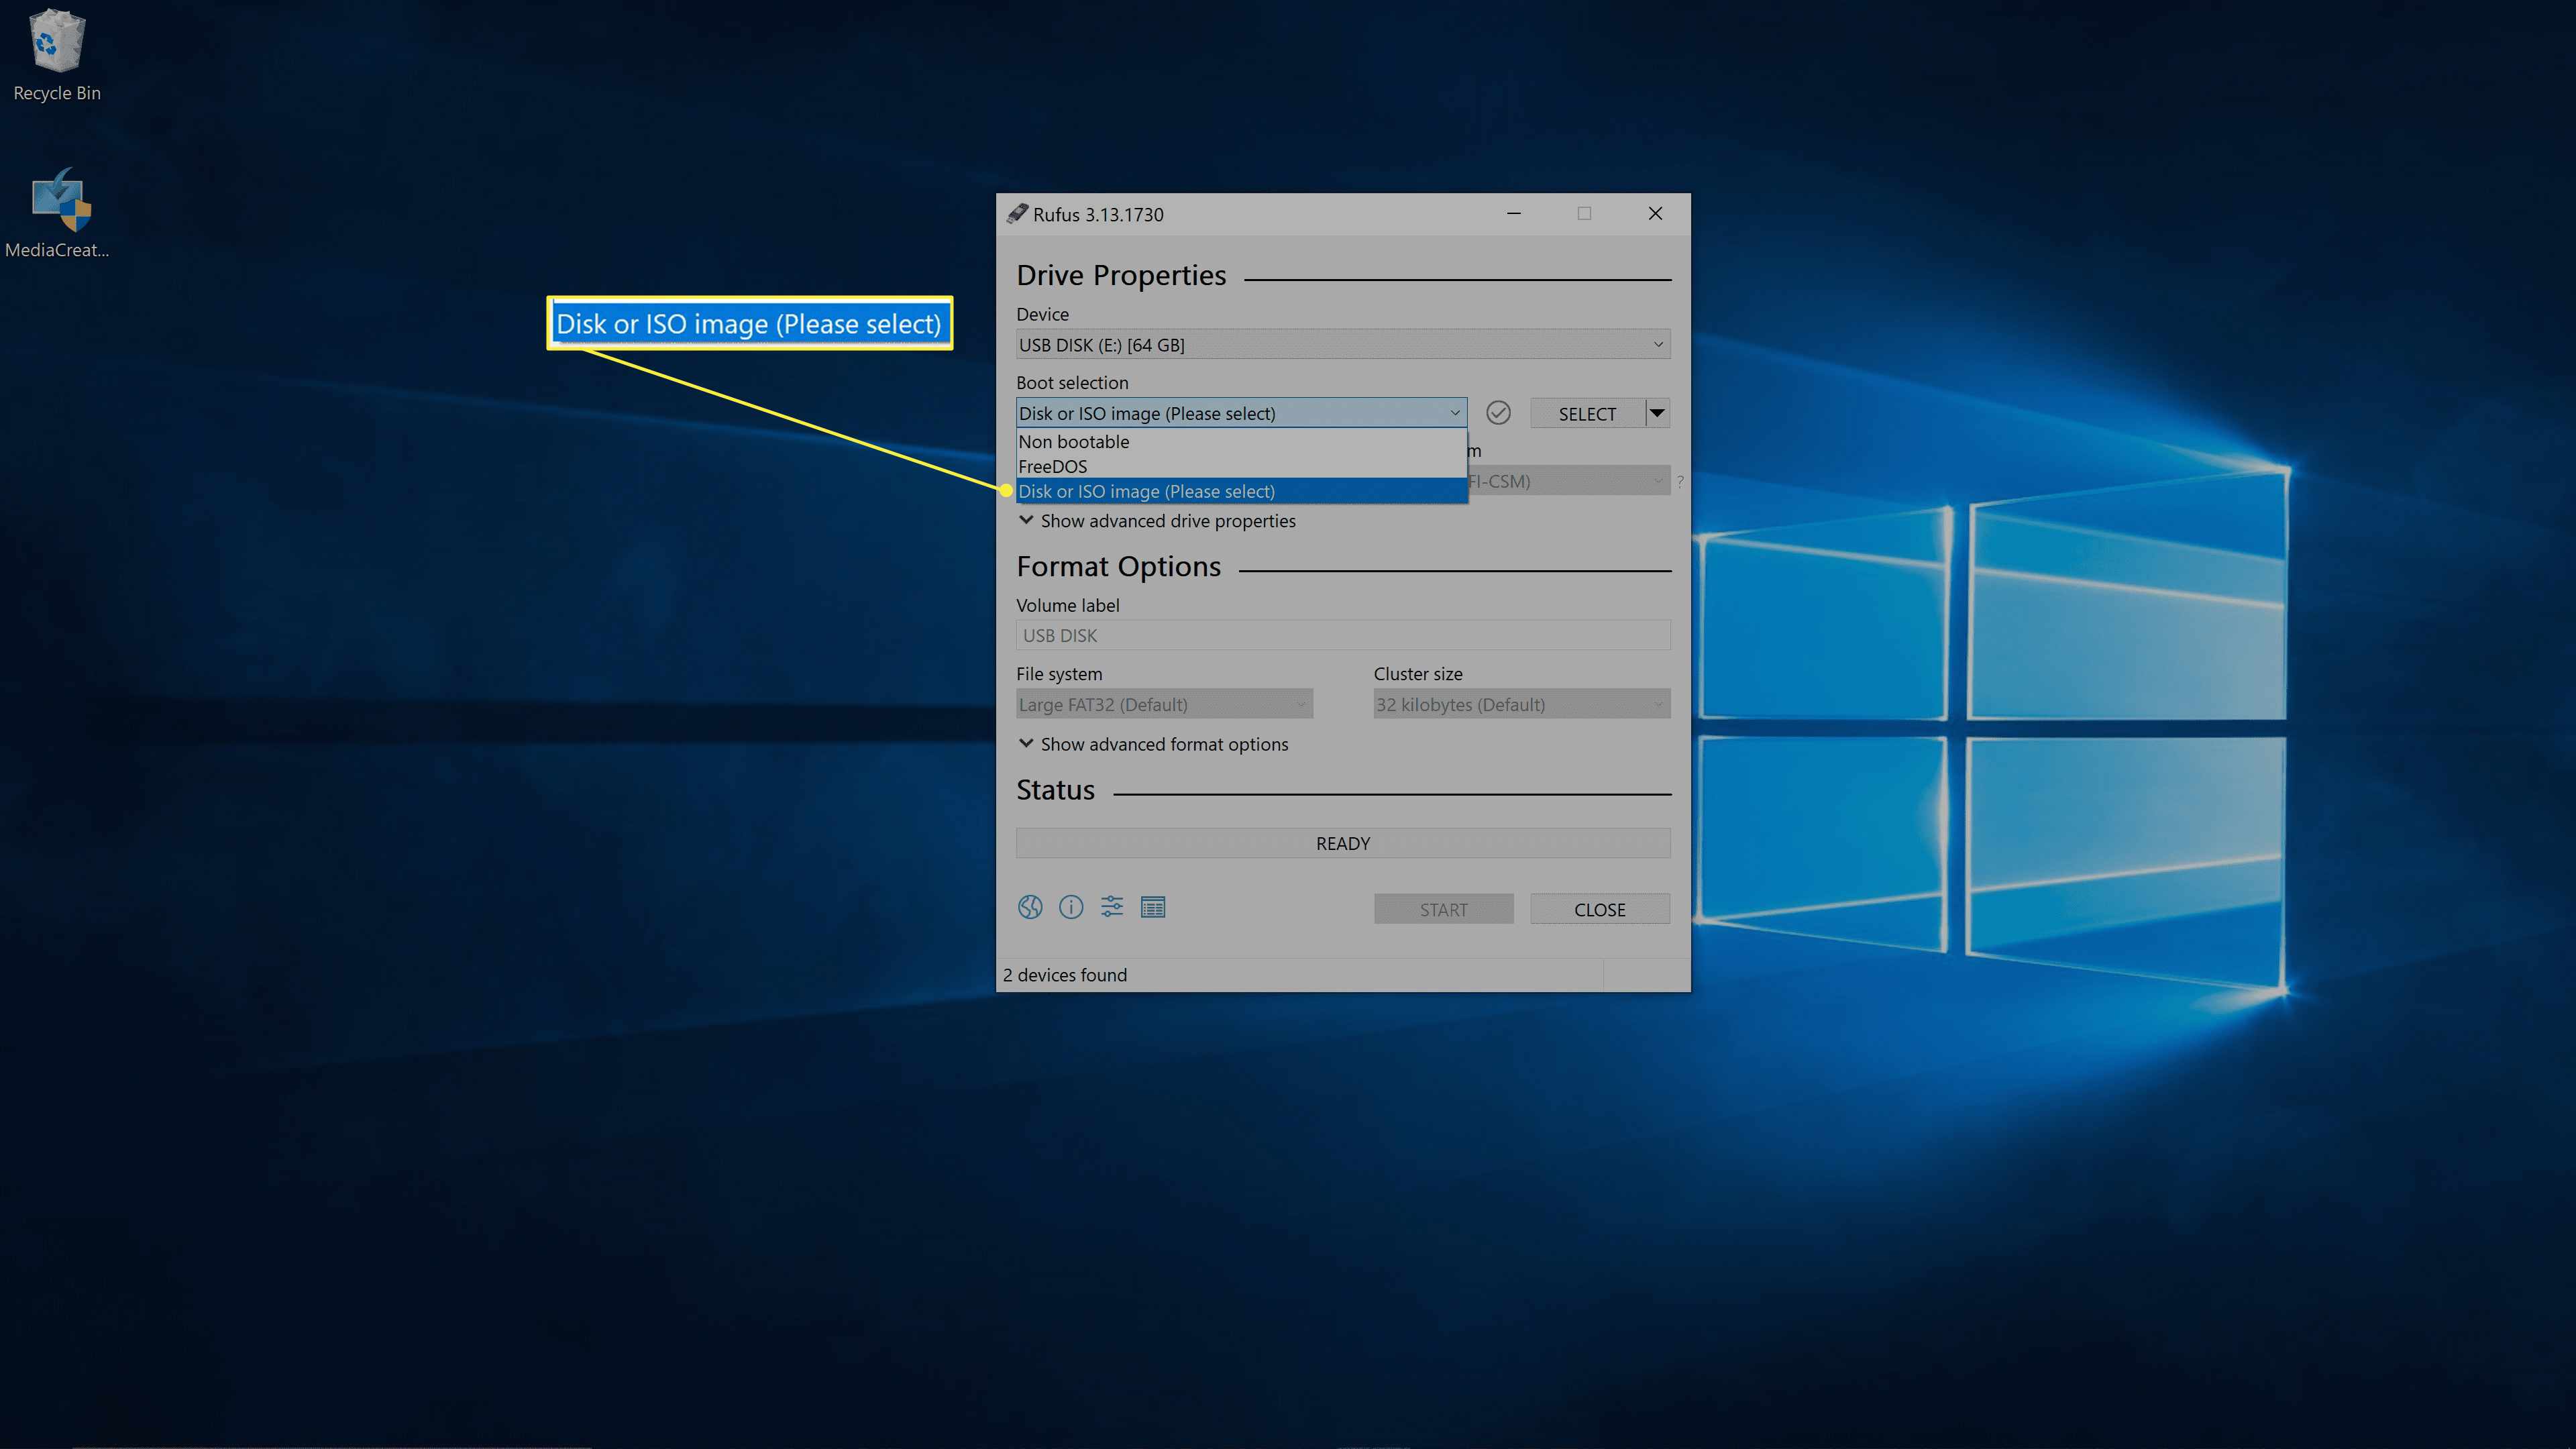This screenshot has width=2576, height=1449.
Task: Click the 2 devices found status text
Action: [x=1065, y=975]
